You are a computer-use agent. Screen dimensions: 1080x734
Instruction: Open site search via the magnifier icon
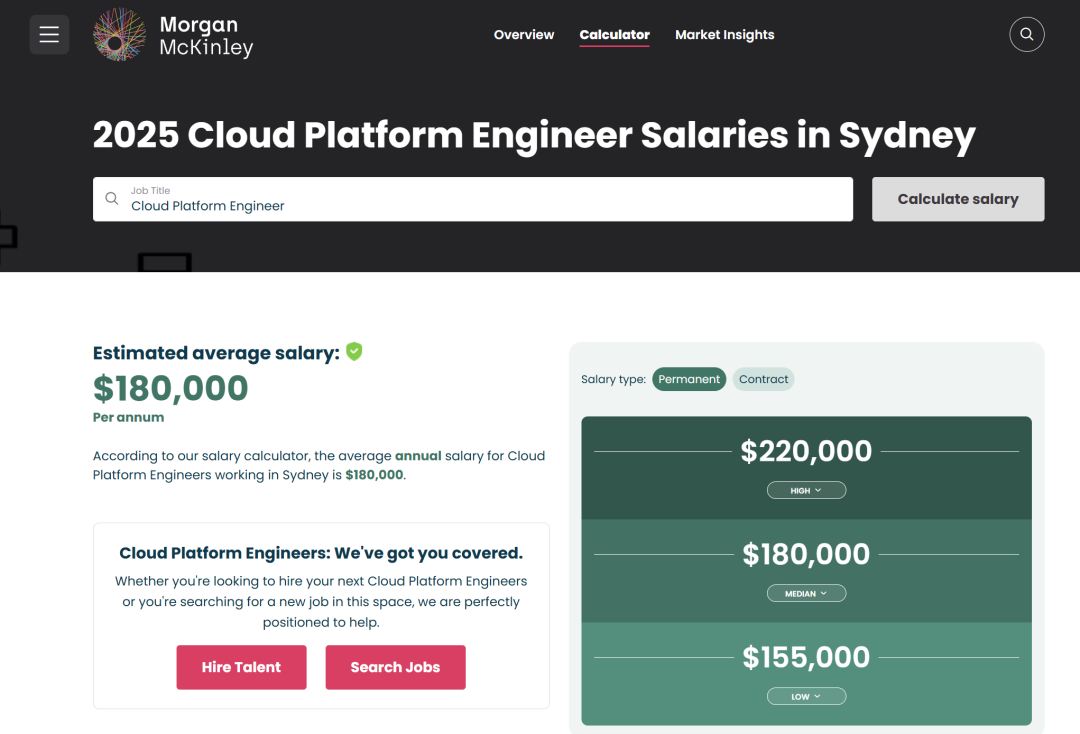coord(1027,35)
